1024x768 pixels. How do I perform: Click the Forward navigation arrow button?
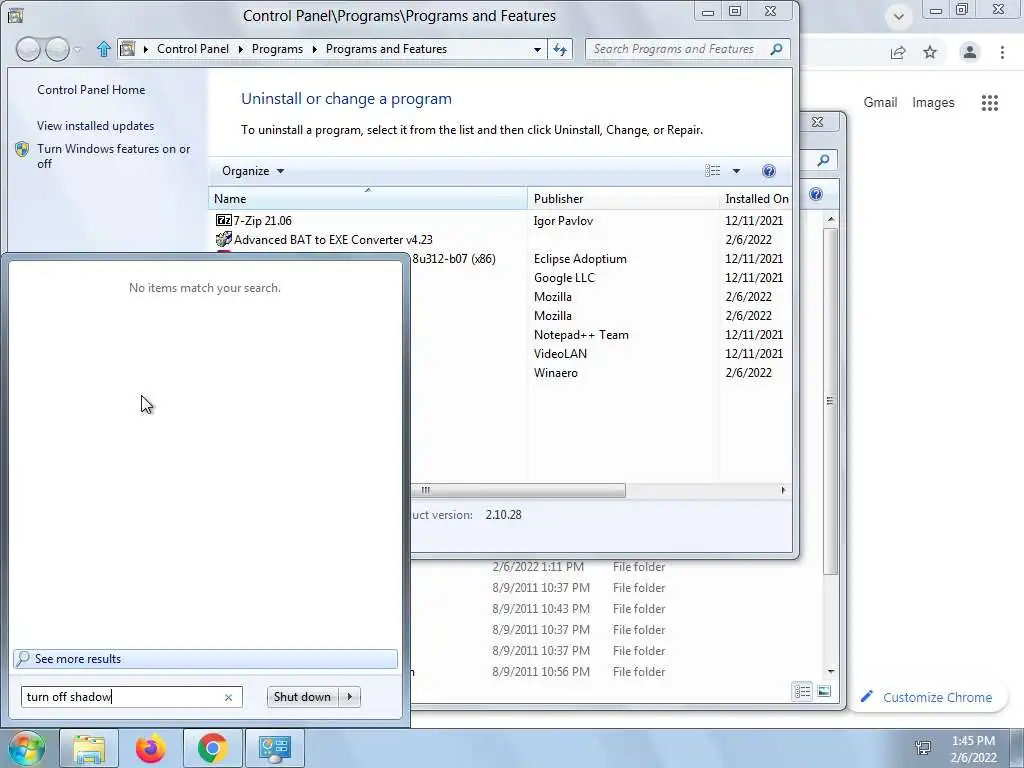[x=57, y=49]
